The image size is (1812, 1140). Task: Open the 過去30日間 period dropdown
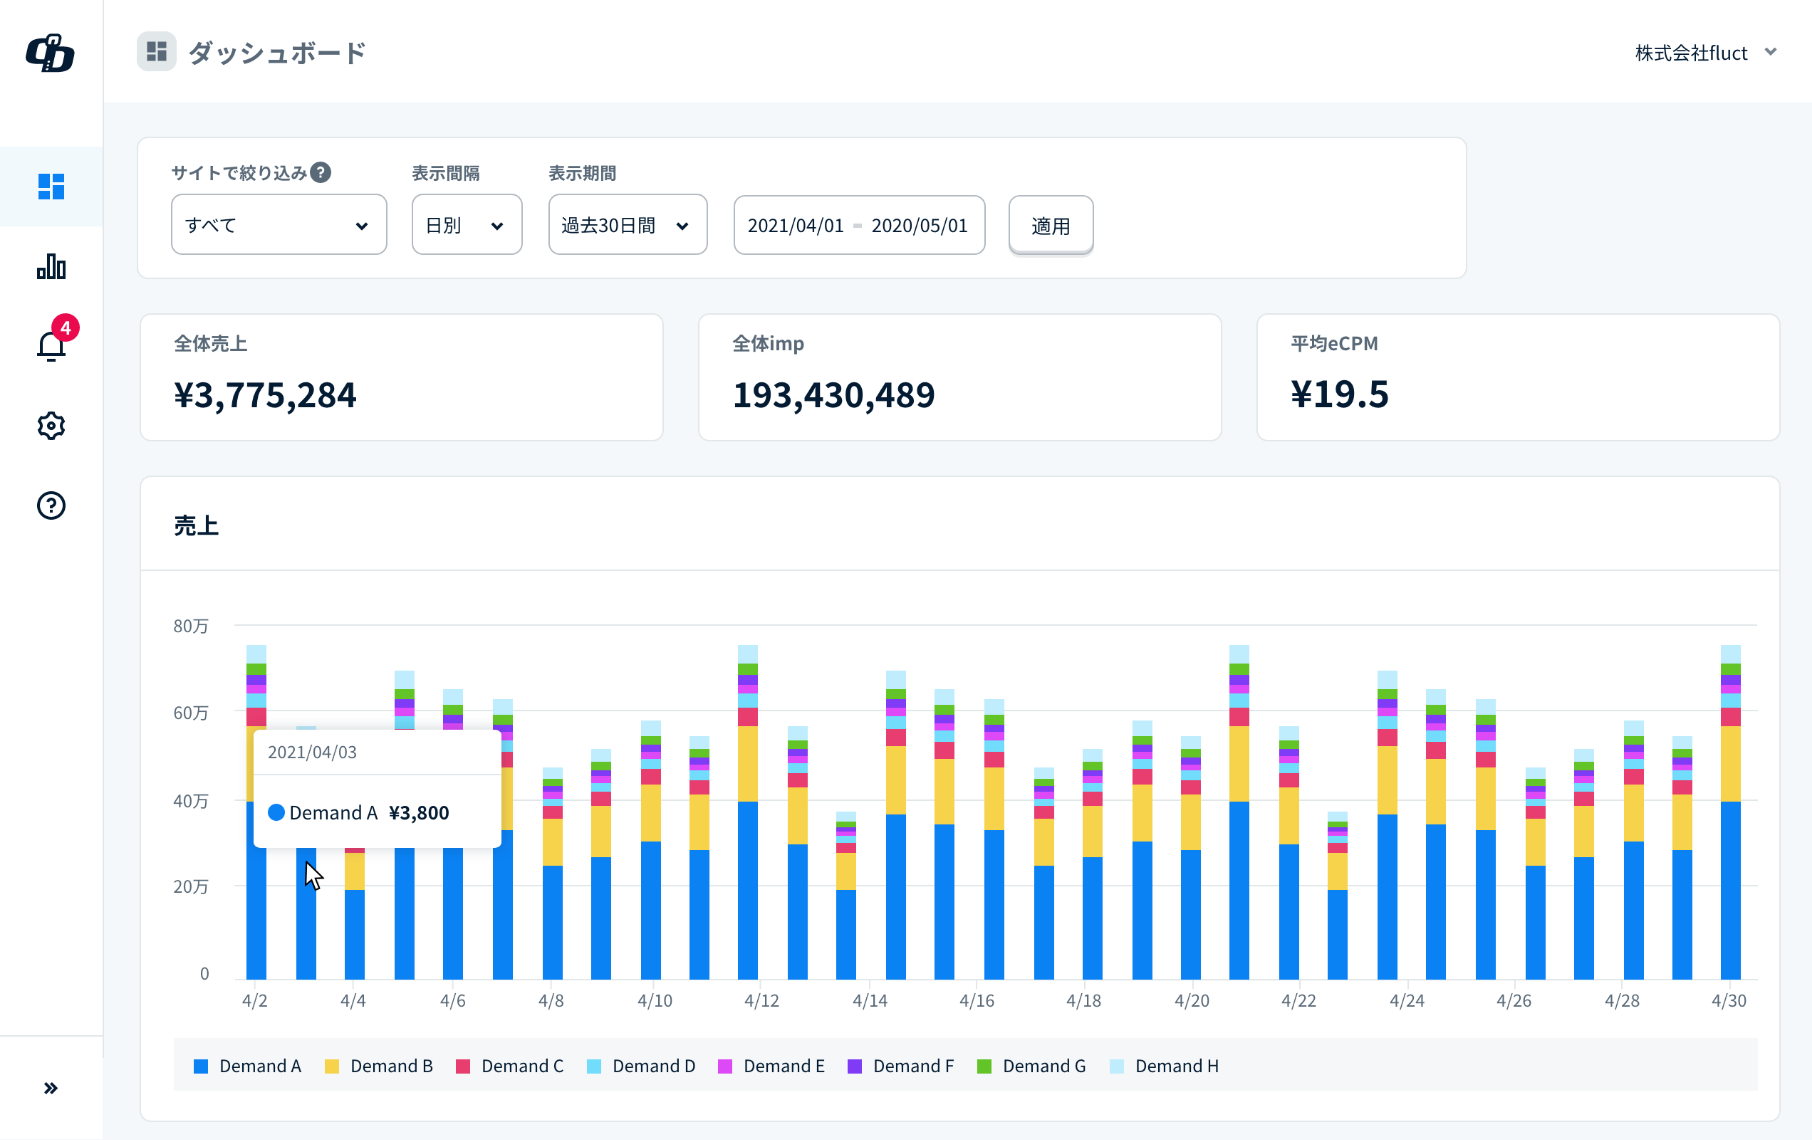pos(627,225)
